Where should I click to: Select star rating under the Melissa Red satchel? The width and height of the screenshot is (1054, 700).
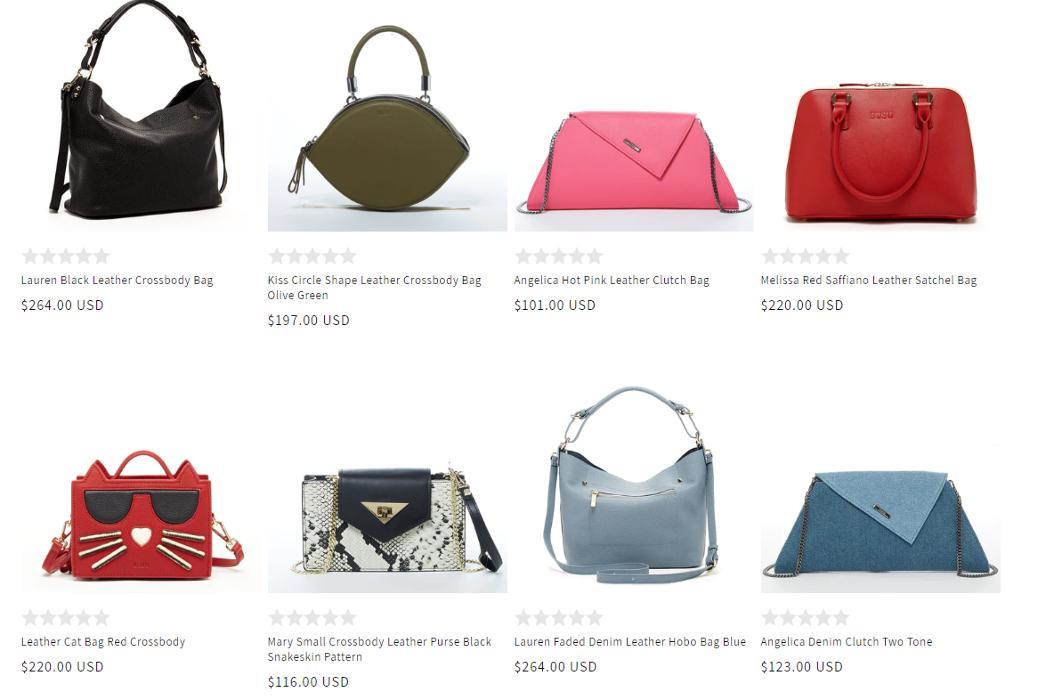805,256
